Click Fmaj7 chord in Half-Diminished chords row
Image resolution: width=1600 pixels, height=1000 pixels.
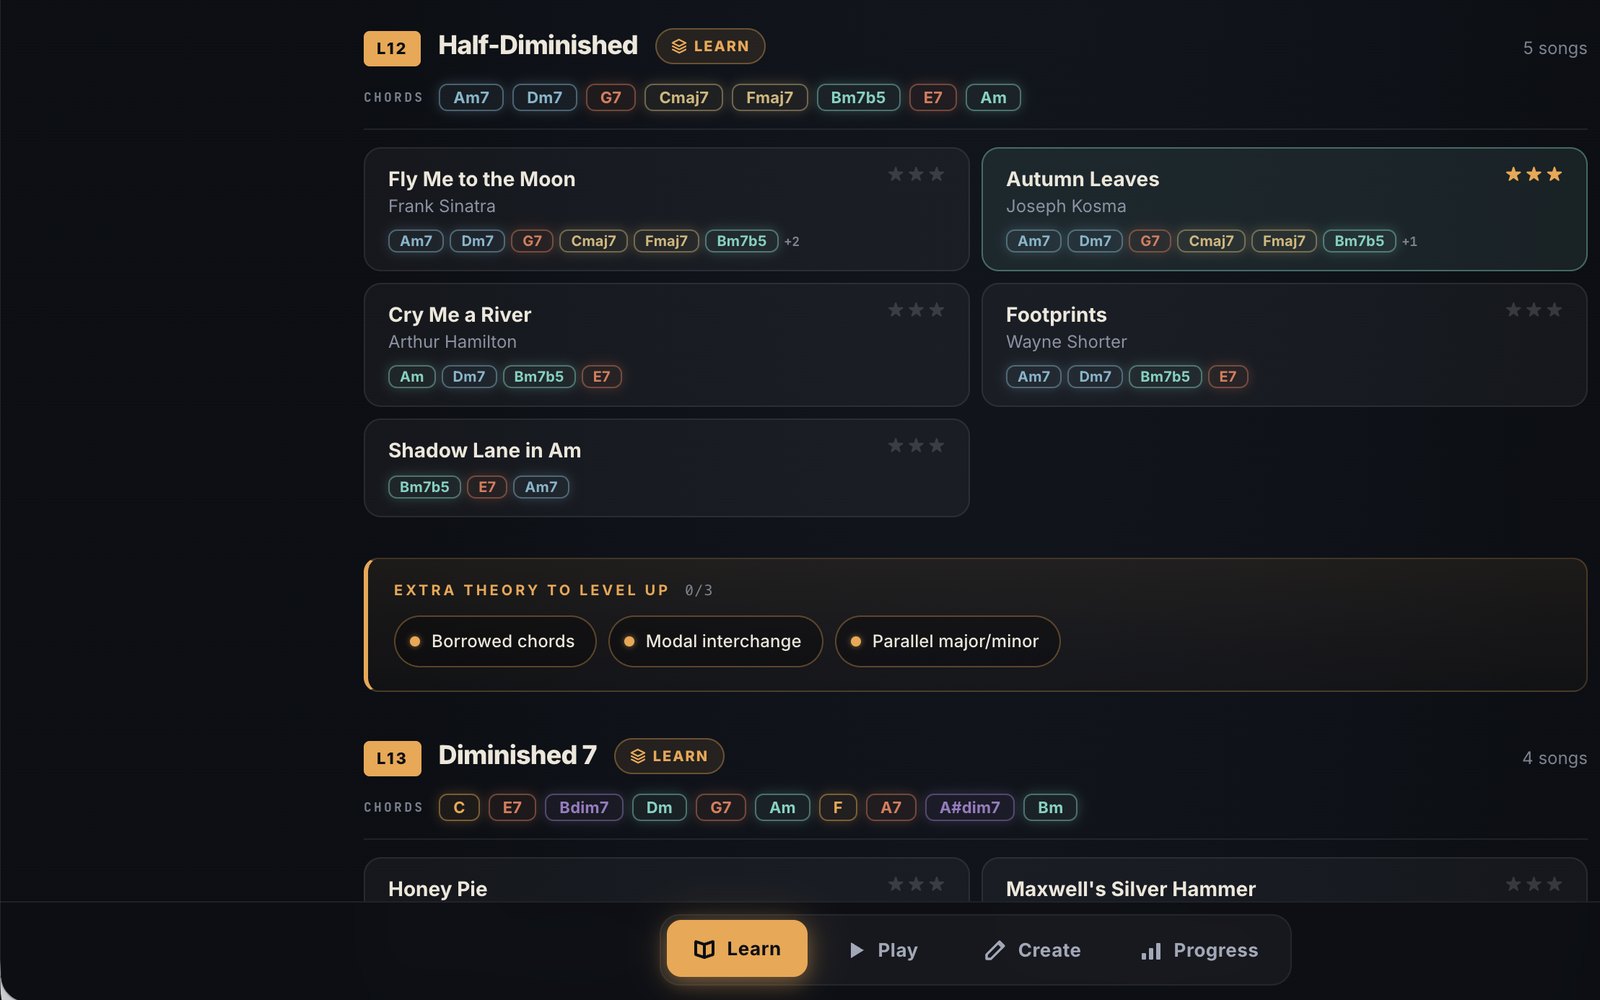tap(769, 97)
